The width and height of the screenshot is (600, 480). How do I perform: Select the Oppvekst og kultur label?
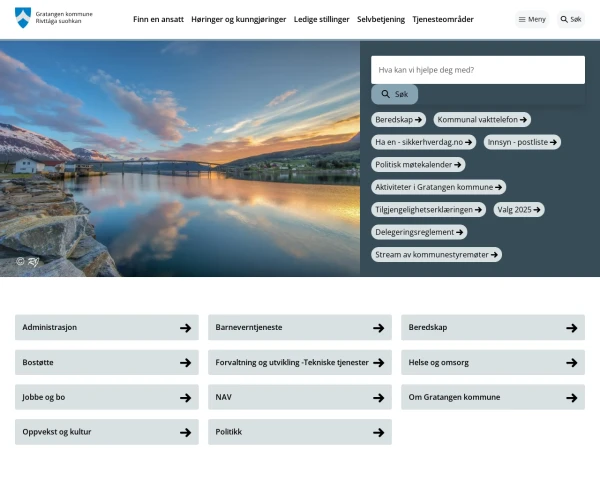[57, 432]
